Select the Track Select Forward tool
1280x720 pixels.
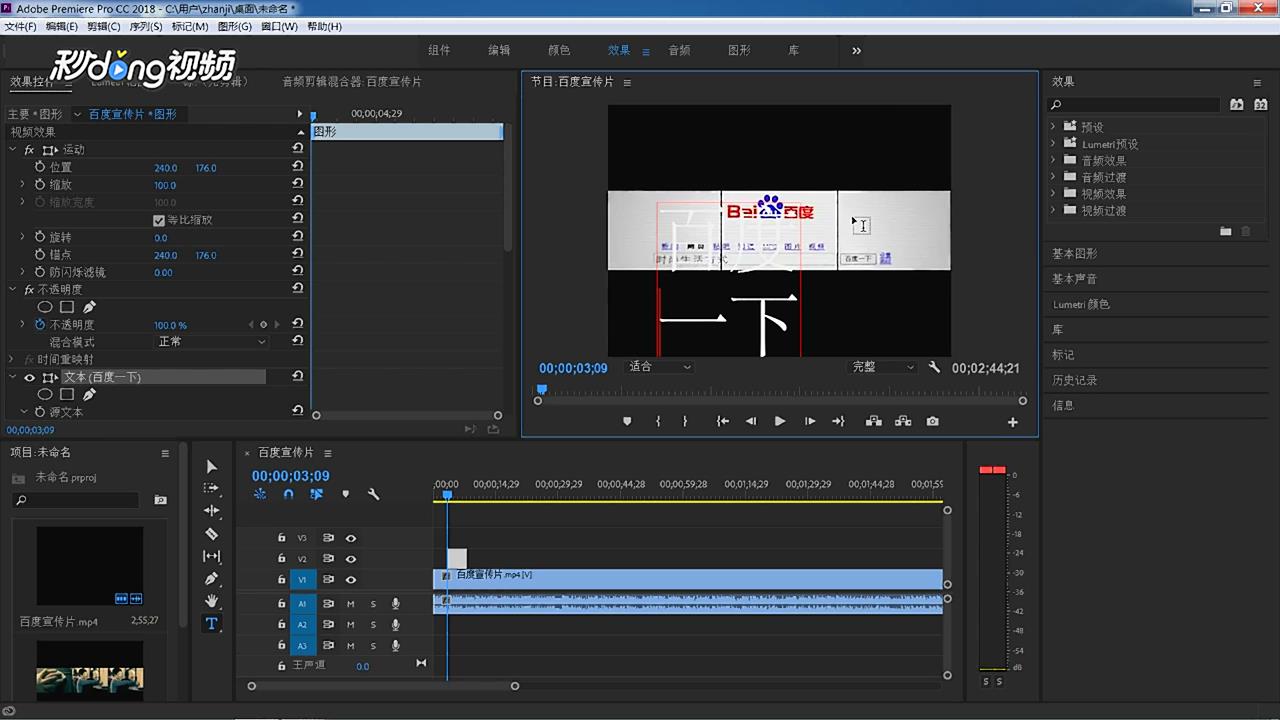click(211, 488)
